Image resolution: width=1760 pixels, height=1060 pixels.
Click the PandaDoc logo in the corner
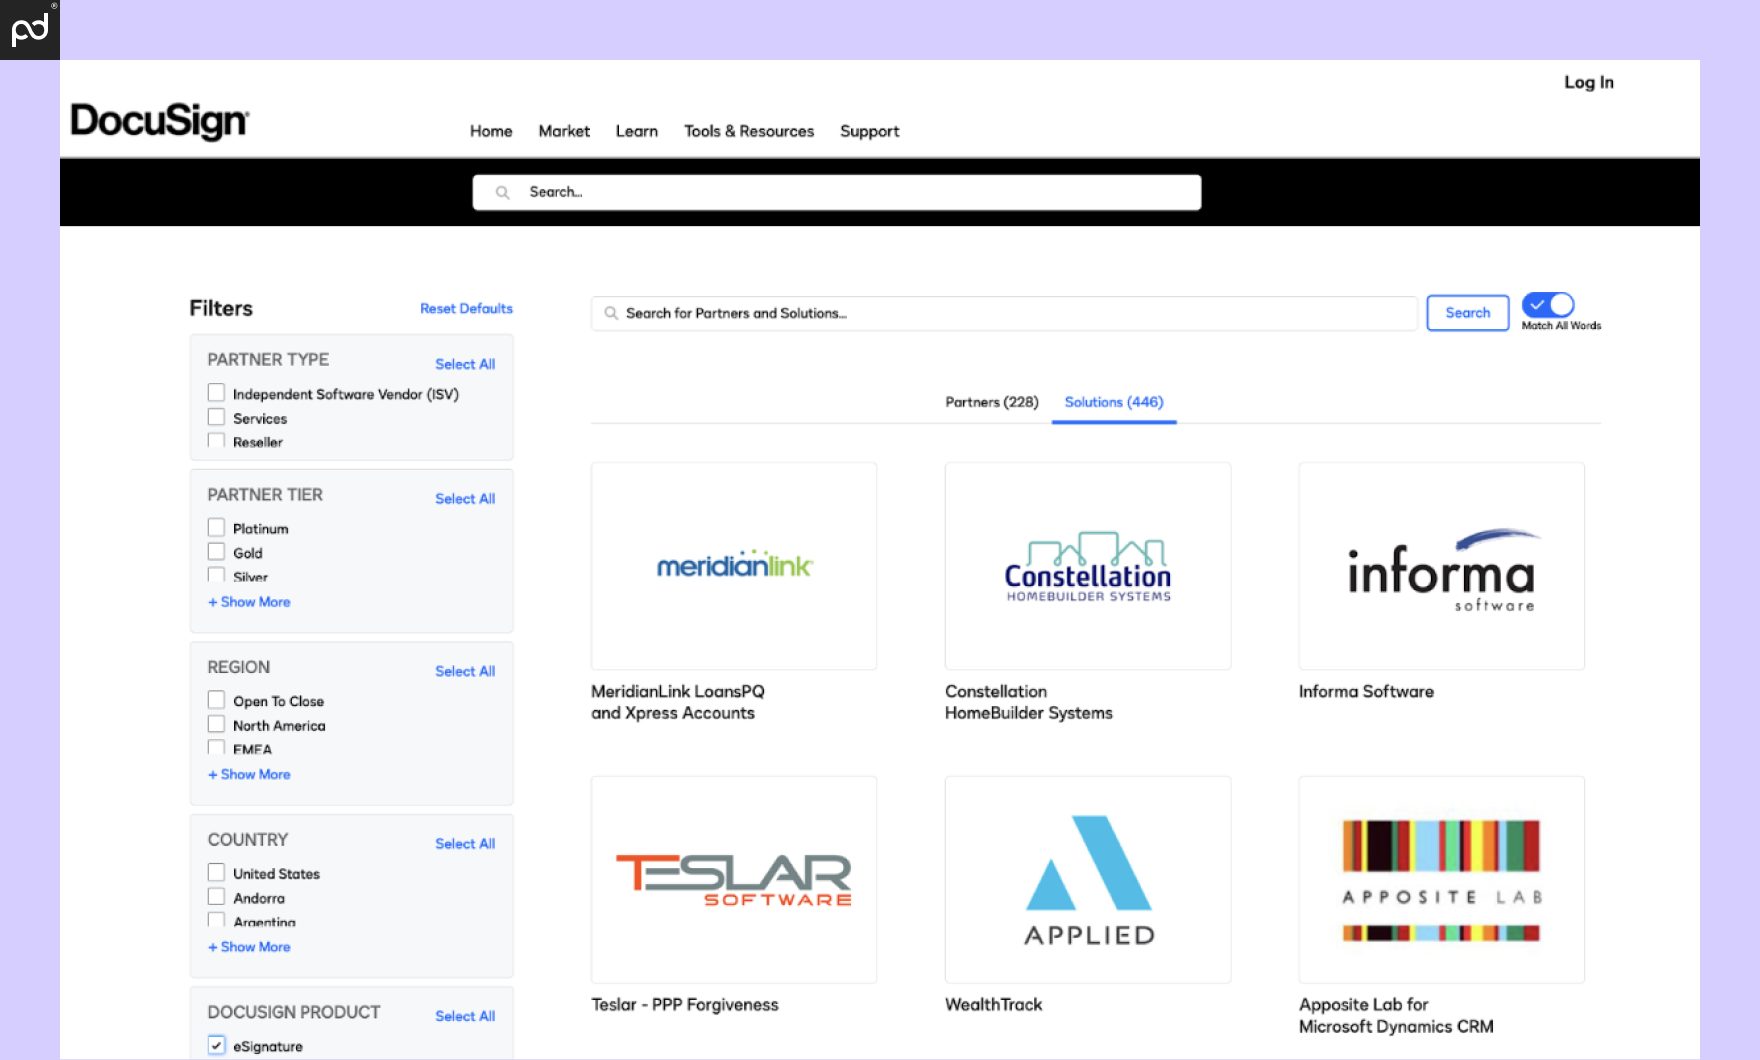click(x=29, y=29)
